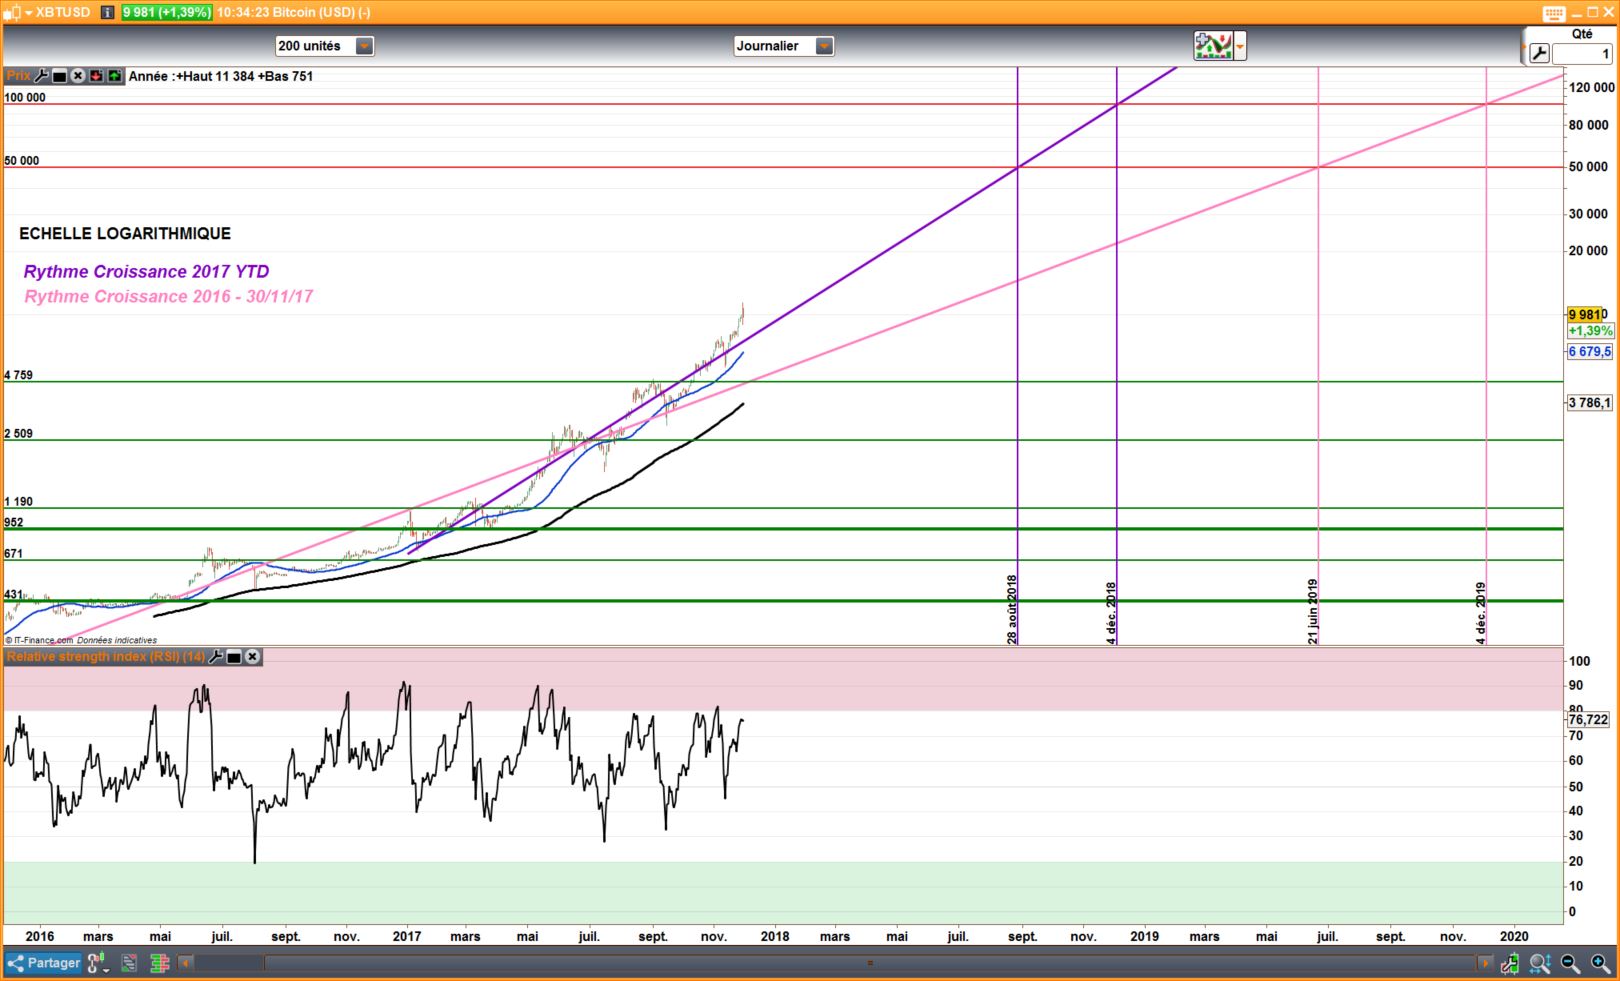1620x981 pixels.
Task: Click green up arrow icon in Prix panel
Action: coord(114,76)
